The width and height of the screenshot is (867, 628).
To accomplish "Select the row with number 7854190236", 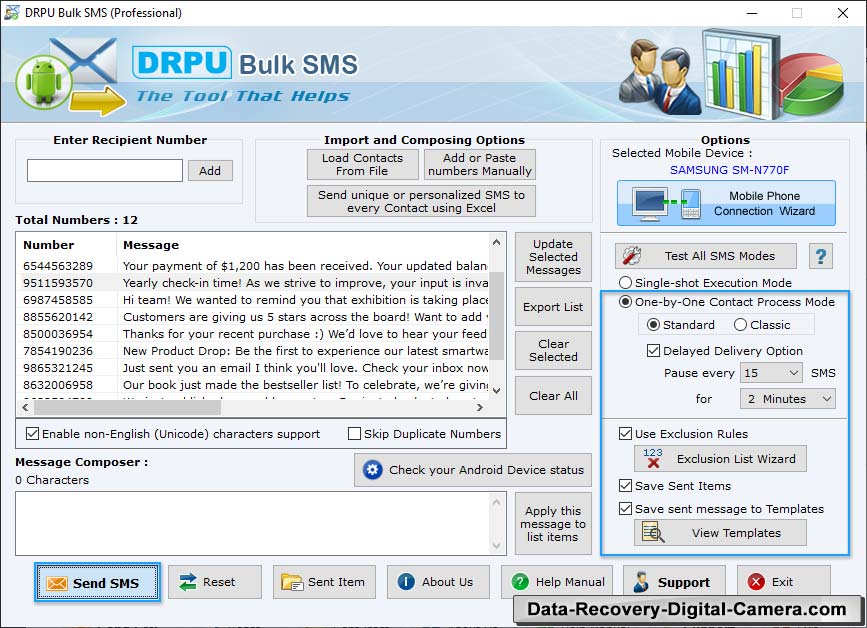I will coord(253,351).
